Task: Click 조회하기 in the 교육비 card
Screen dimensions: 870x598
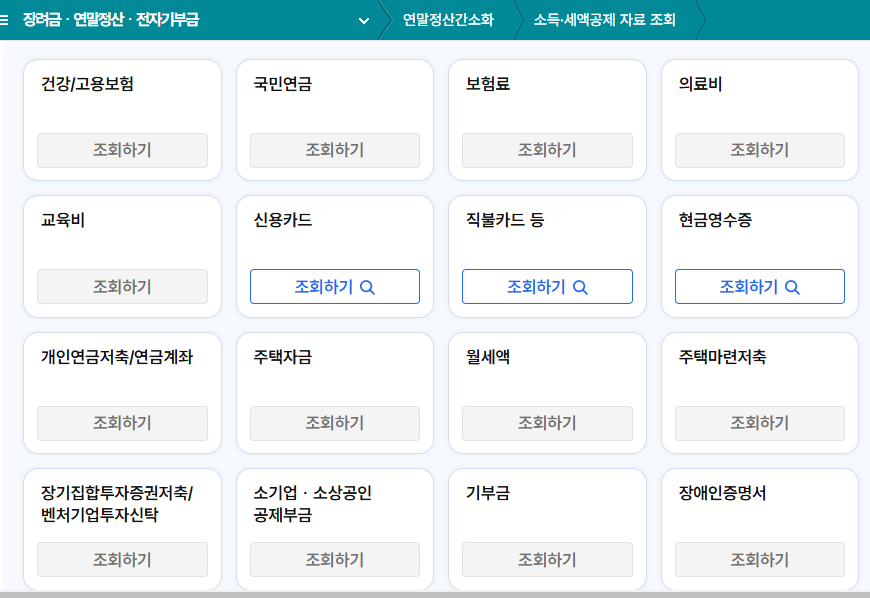Action: point(122,286)
